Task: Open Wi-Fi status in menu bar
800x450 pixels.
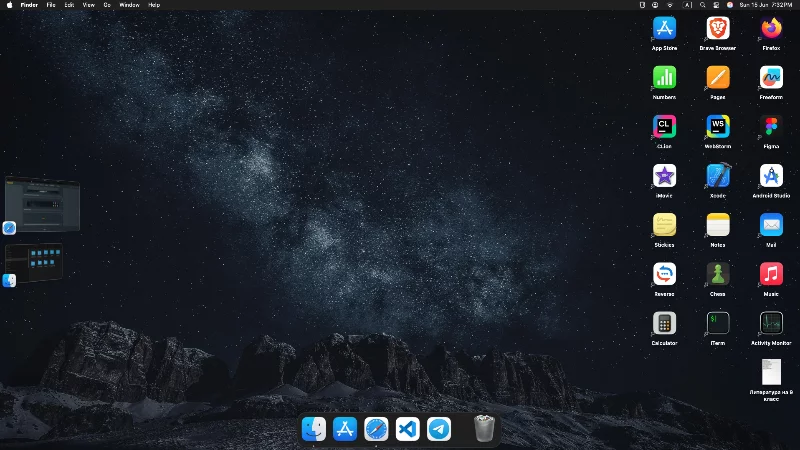Action: tap(670, 5)
